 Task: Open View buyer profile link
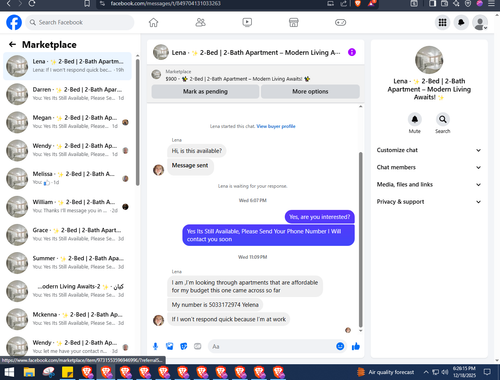click(276, 126)
